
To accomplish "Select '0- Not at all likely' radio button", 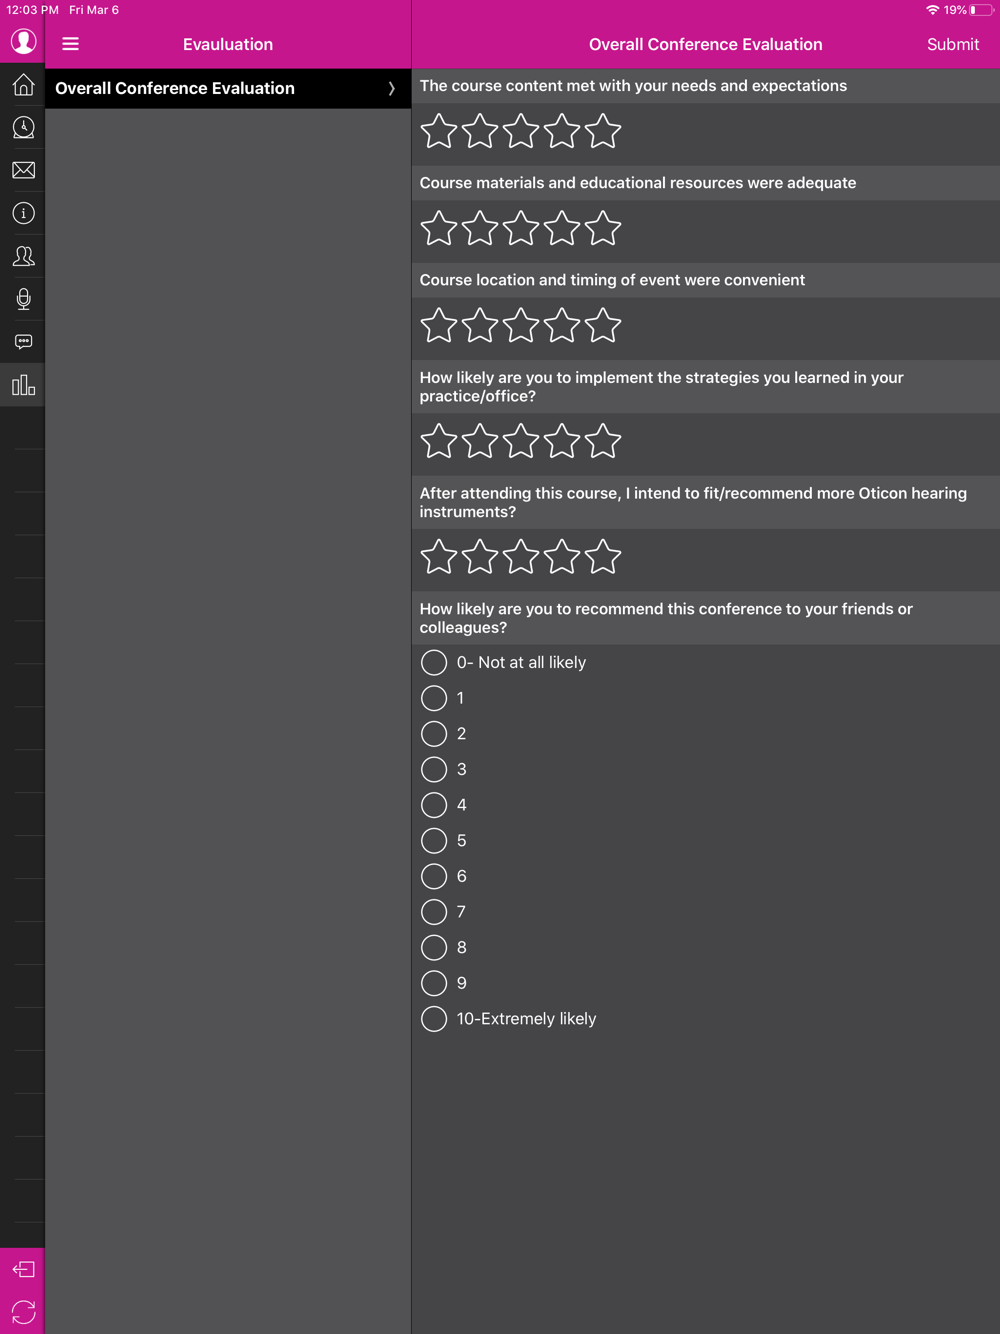I will tap(434, 662).
